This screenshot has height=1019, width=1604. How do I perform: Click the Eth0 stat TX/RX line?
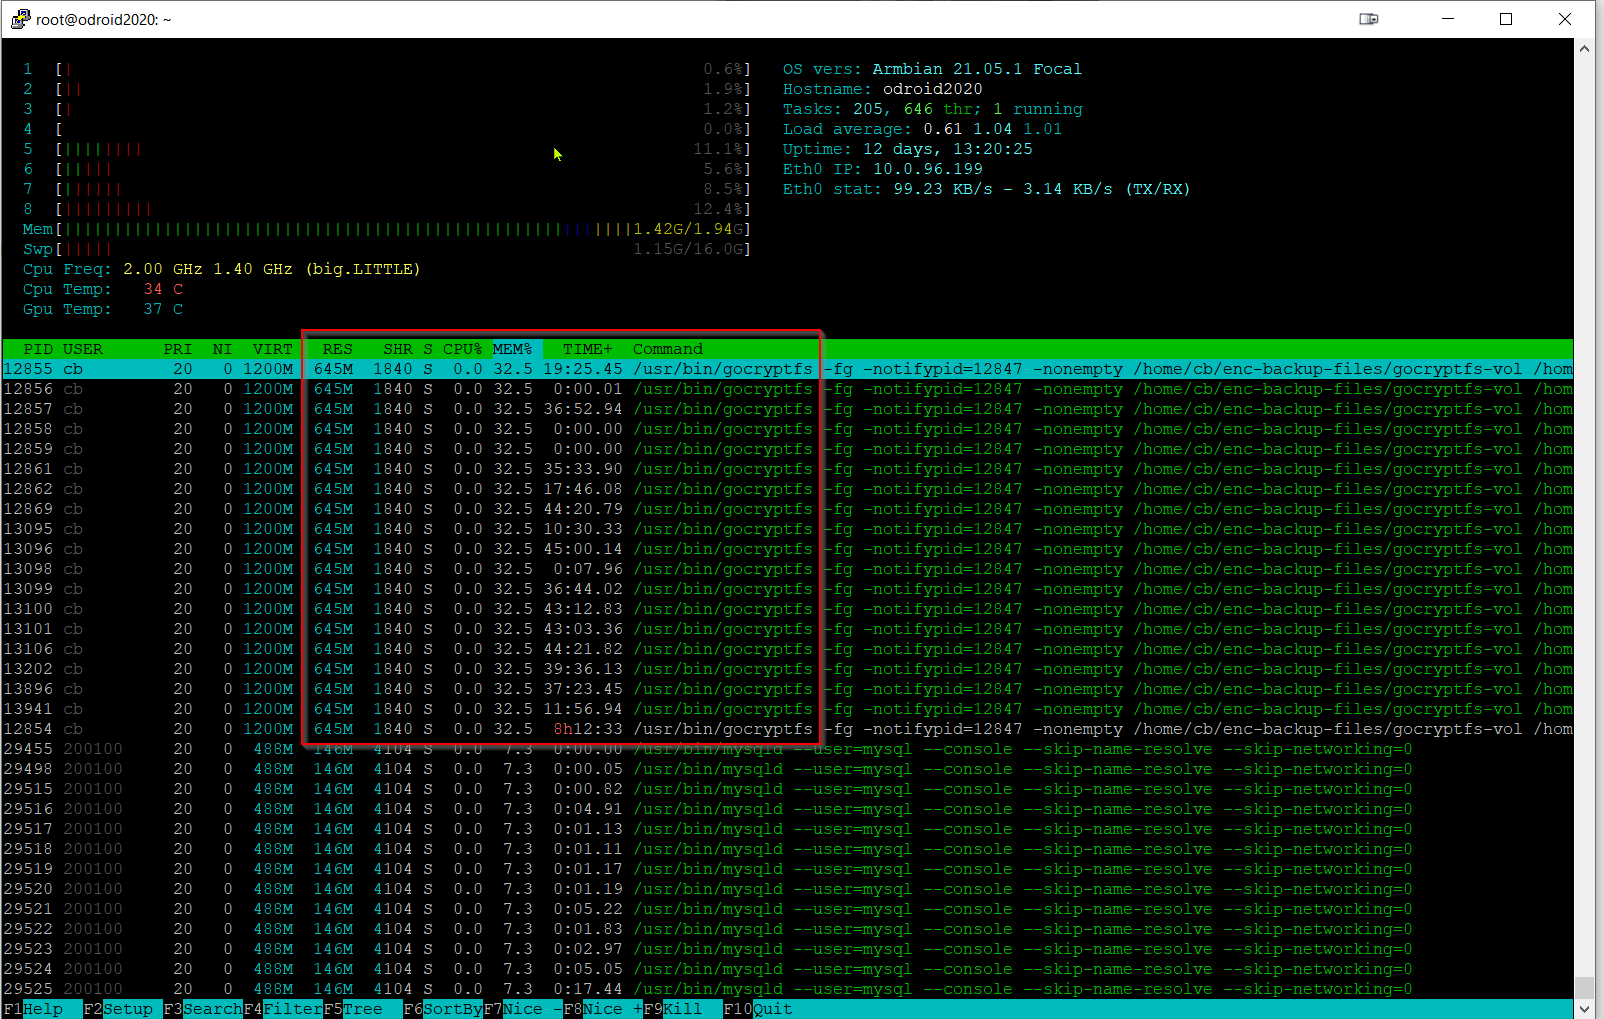(x=987, y=189)
